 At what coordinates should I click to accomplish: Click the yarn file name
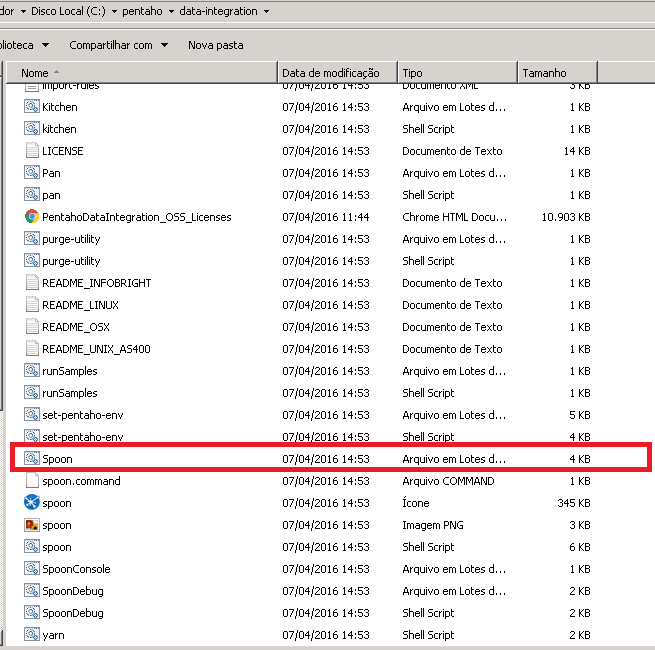[53, 635]
